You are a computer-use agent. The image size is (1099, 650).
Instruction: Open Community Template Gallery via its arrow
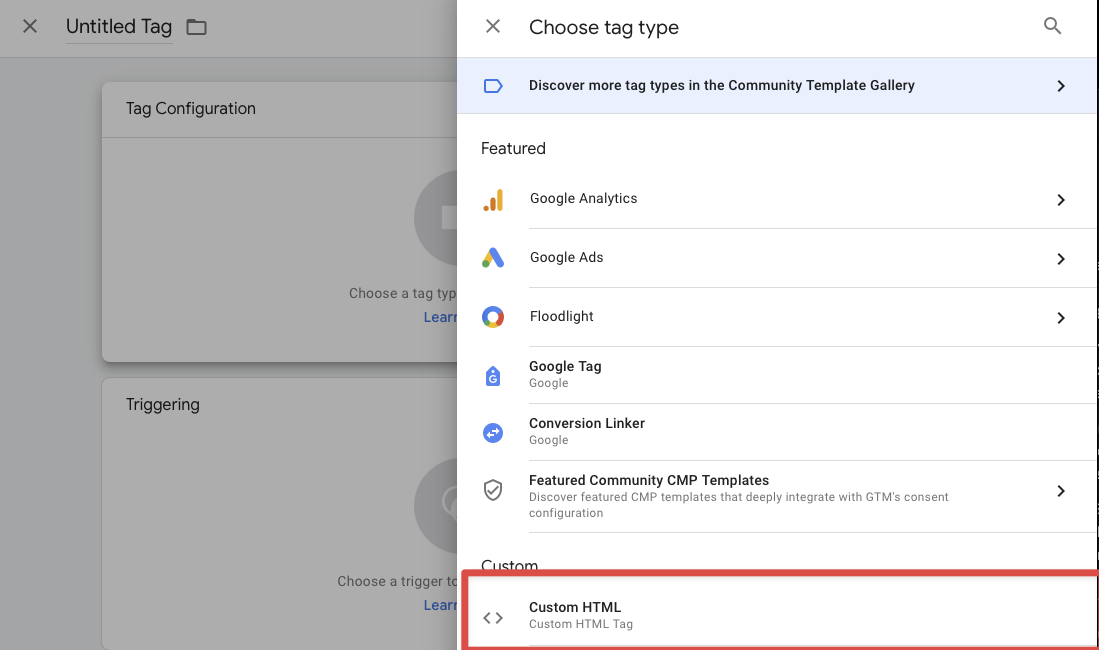point(1061,86)
